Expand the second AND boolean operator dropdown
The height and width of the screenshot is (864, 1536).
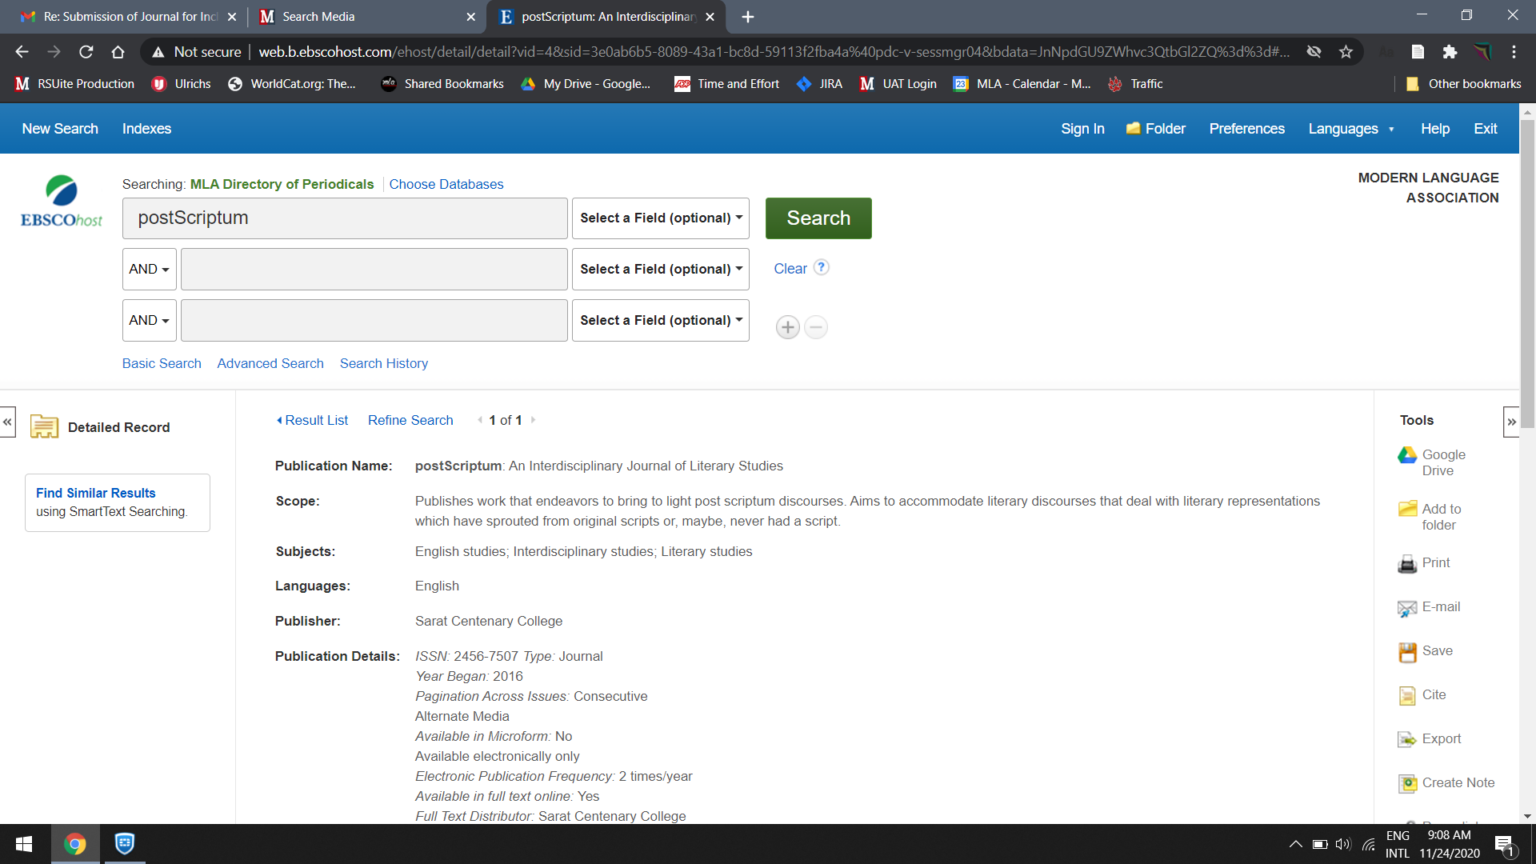tap(148, 320)
